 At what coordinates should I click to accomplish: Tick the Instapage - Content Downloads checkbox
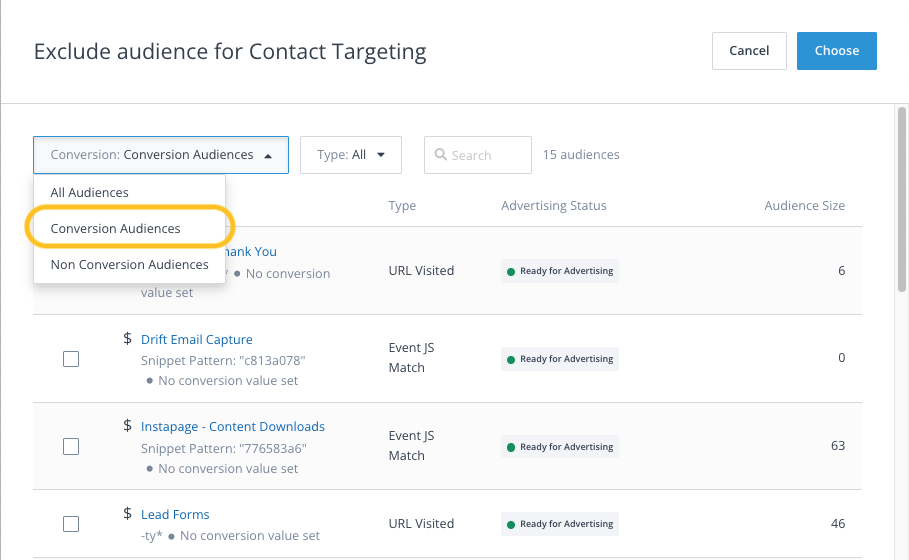point(71,447)
